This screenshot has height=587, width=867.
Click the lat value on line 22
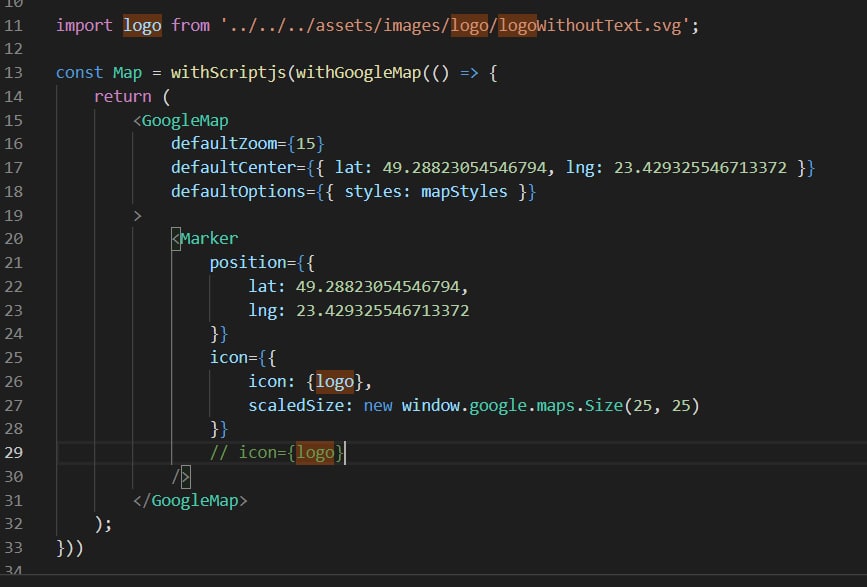tap(378, 287)
